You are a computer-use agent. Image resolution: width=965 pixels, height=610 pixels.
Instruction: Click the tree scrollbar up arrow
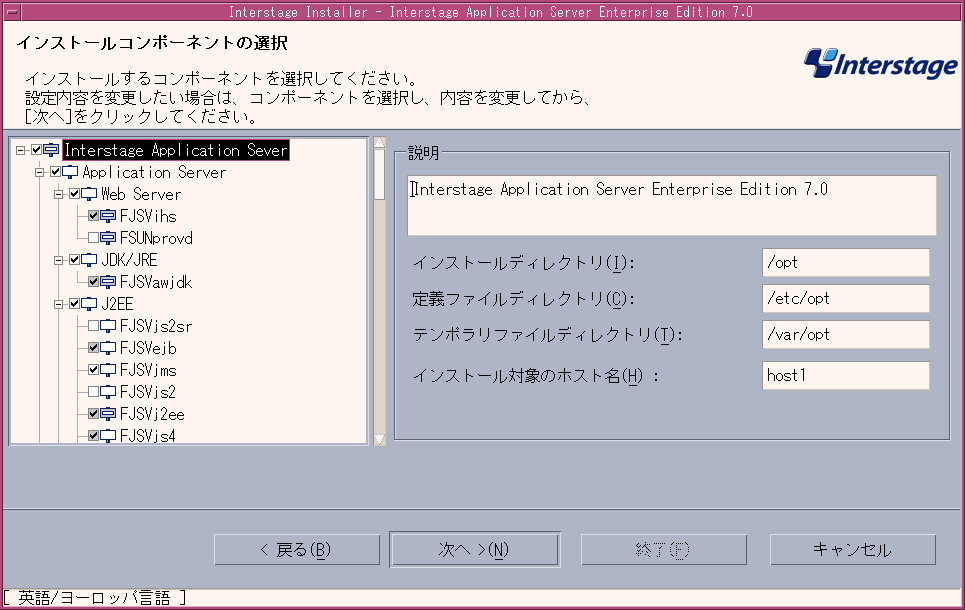click(x=380, y=143)
